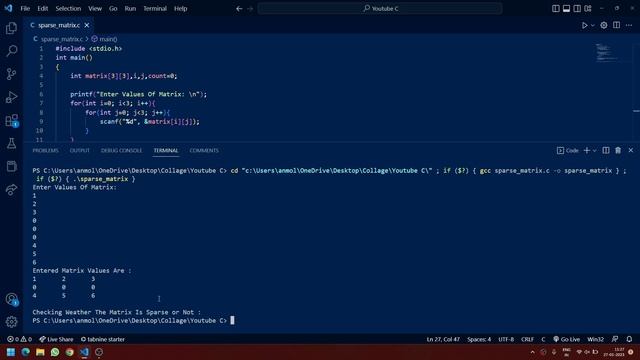
Task: Toggle the bottom panel layout button
Action: coord(566,9)
